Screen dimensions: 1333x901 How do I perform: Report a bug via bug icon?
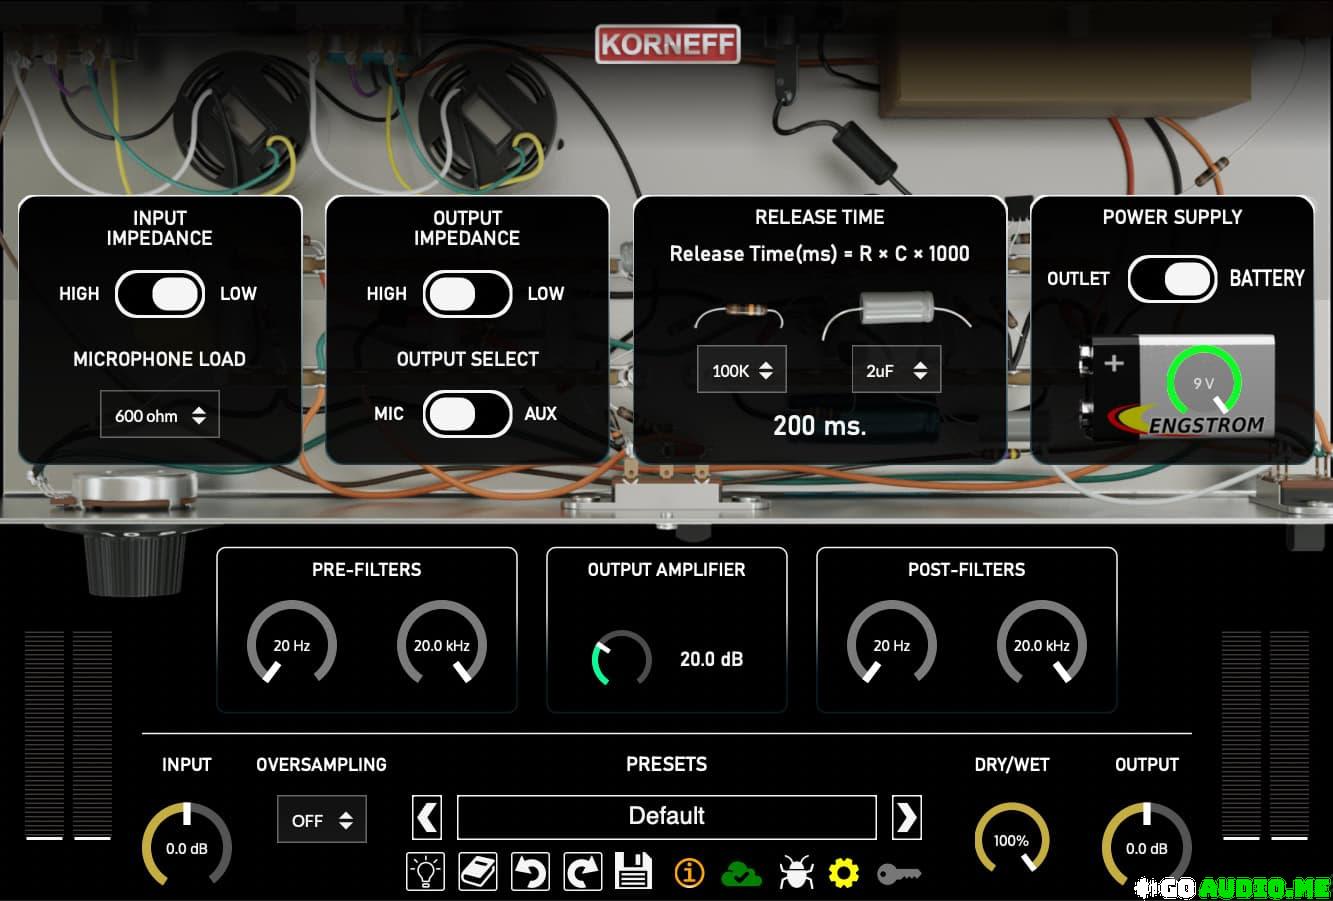pos(794,872)
